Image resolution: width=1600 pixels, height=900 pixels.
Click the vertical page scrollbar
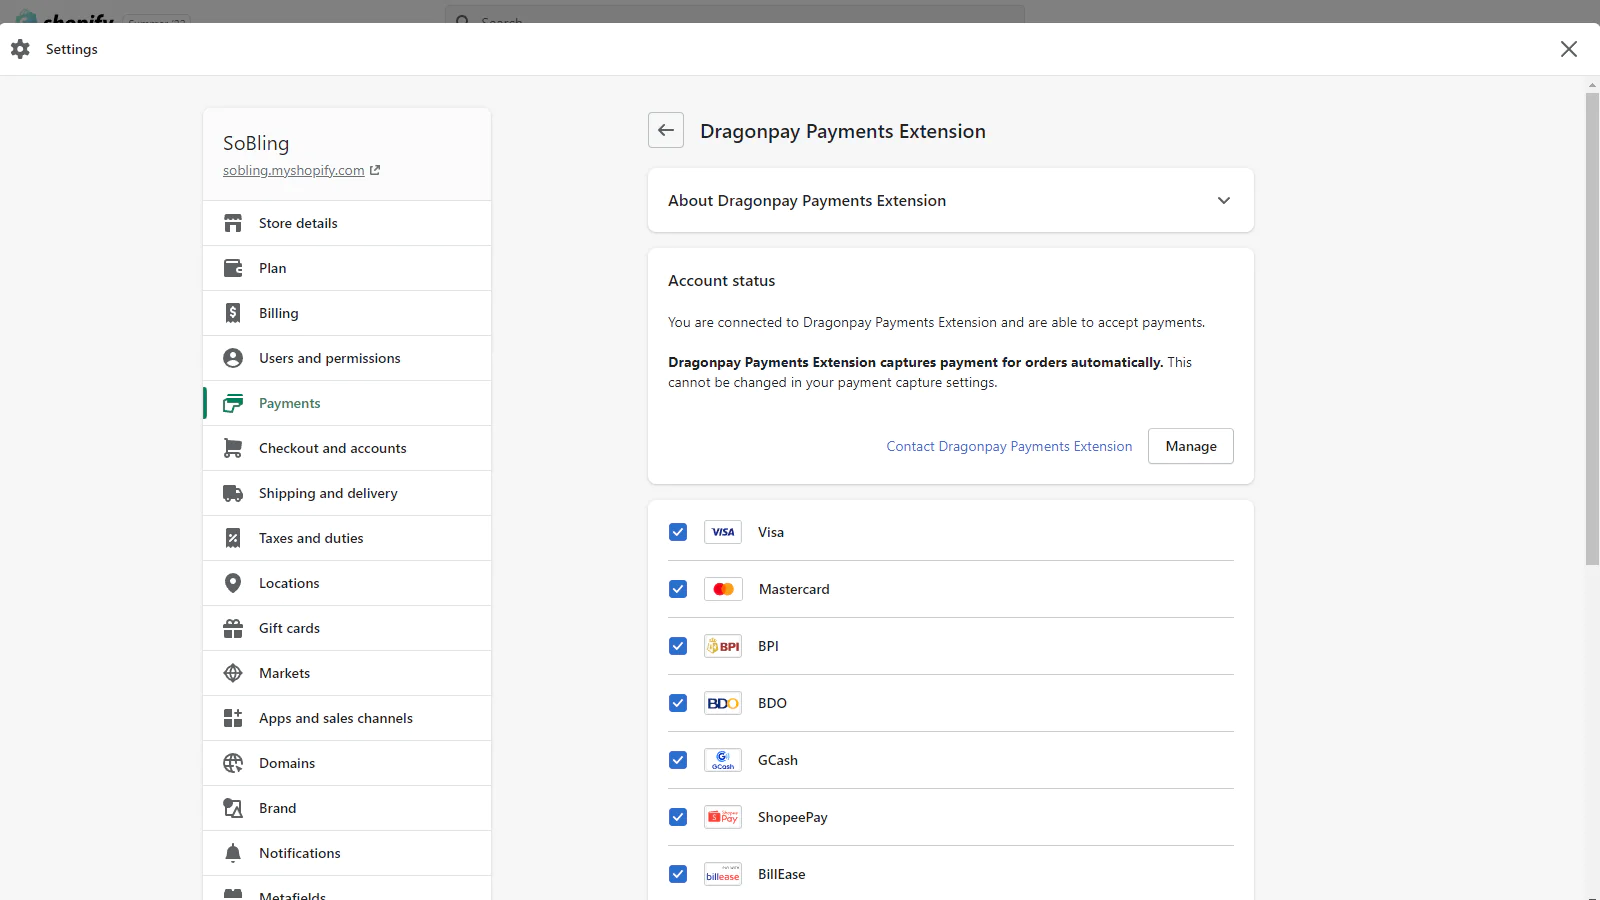1592,330
